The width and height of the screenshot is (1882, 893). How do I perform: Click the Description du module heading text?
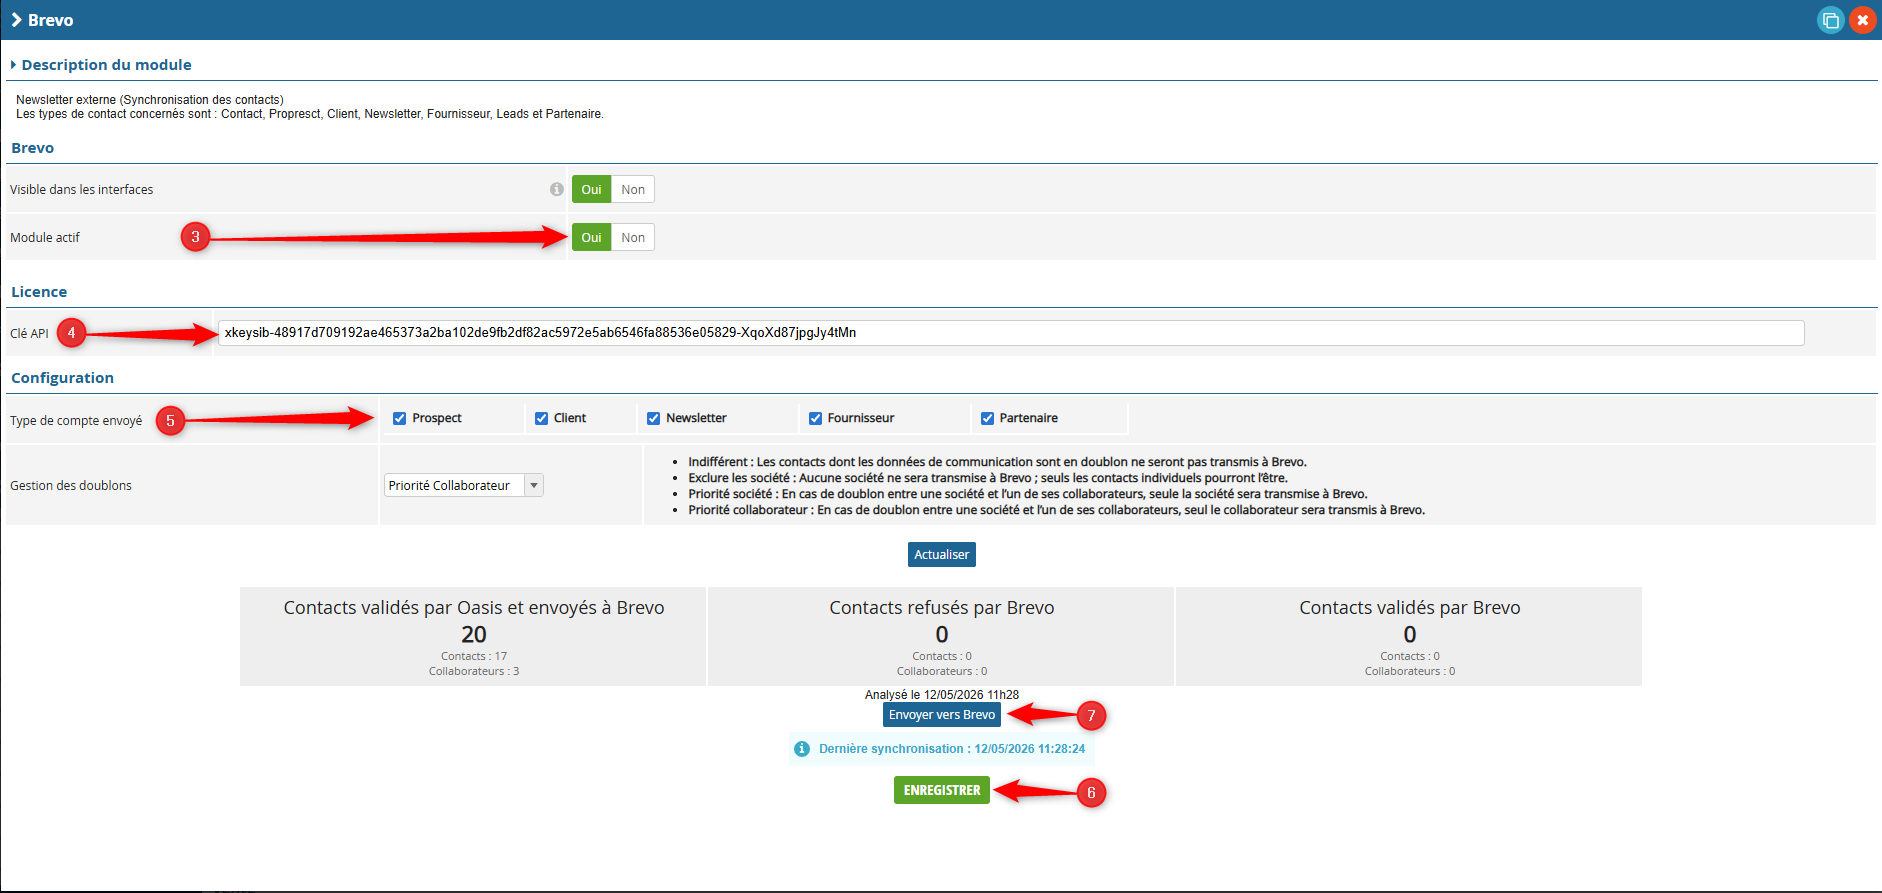107,65
